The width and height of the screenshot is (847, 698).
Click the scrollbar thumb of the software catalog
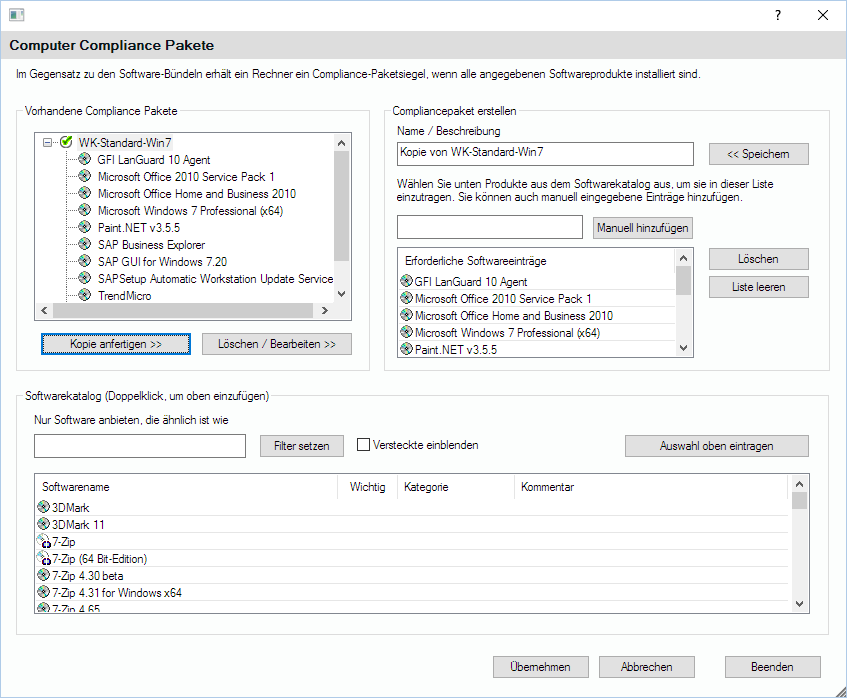pyautogui.click(x=800, y=500)
